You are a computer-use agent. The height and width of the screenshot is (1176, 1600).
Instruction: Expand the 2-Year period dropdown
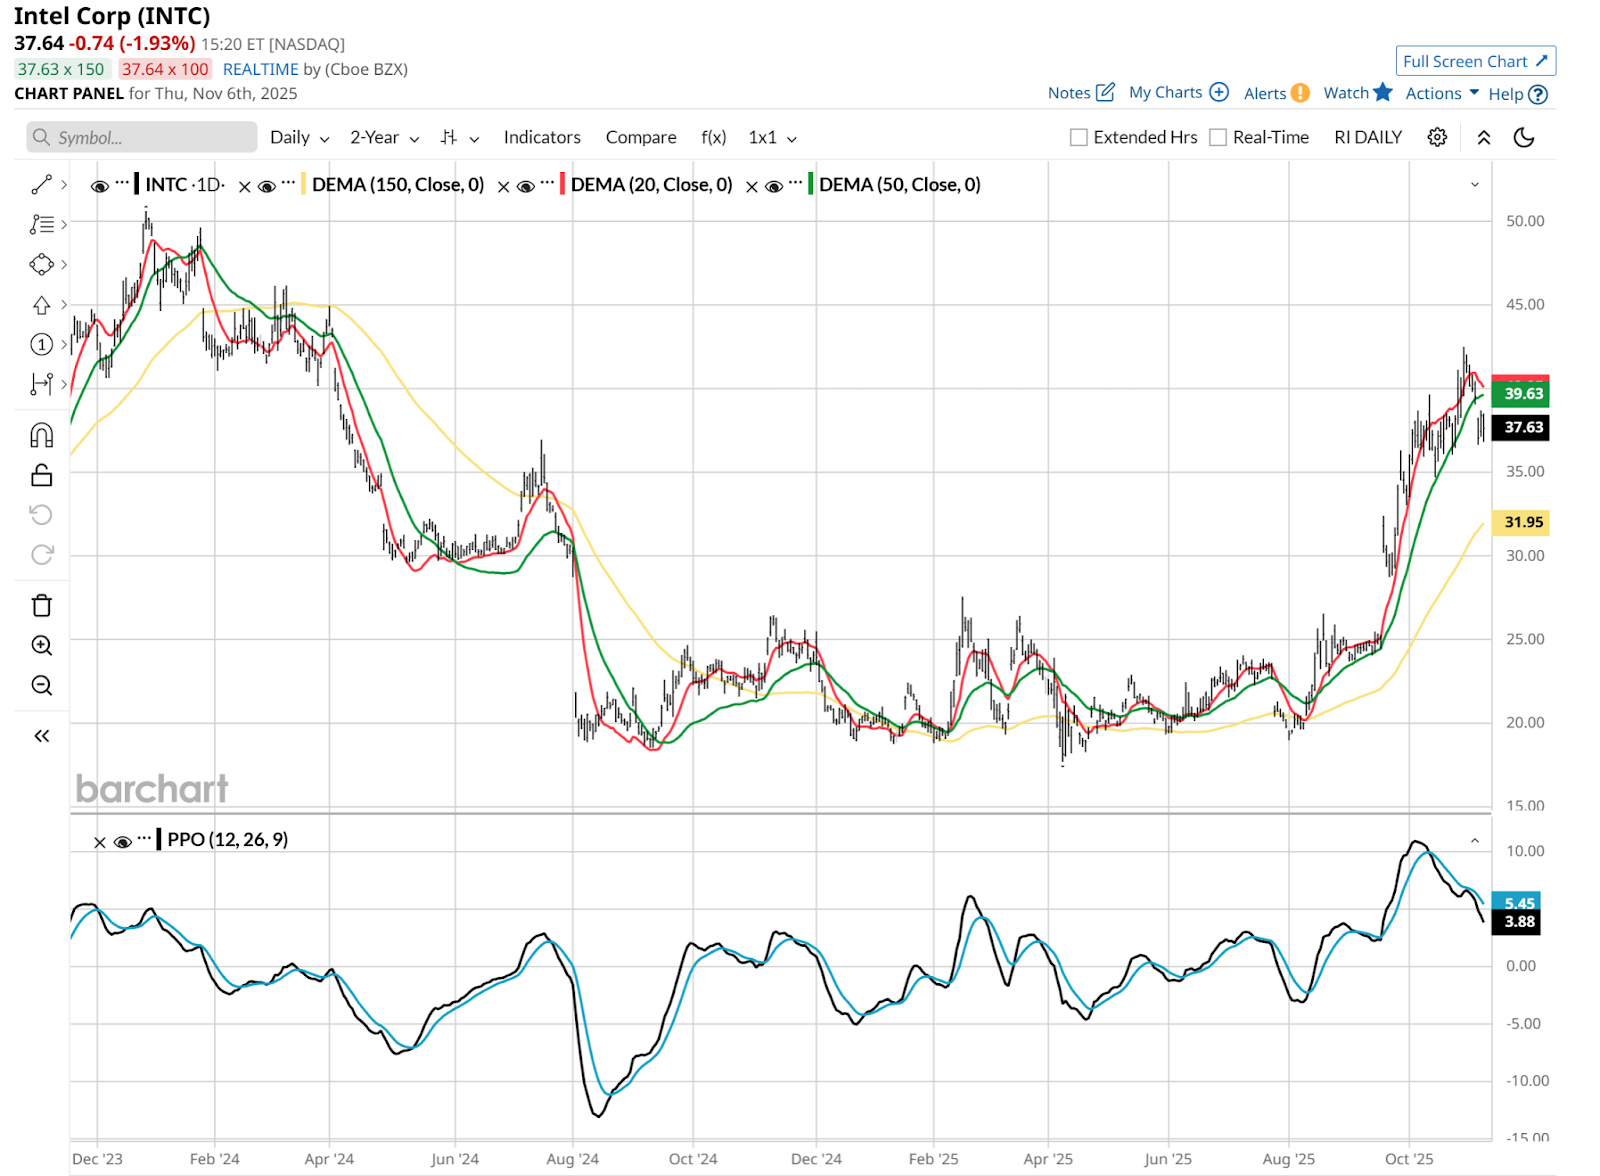point(384,138)
